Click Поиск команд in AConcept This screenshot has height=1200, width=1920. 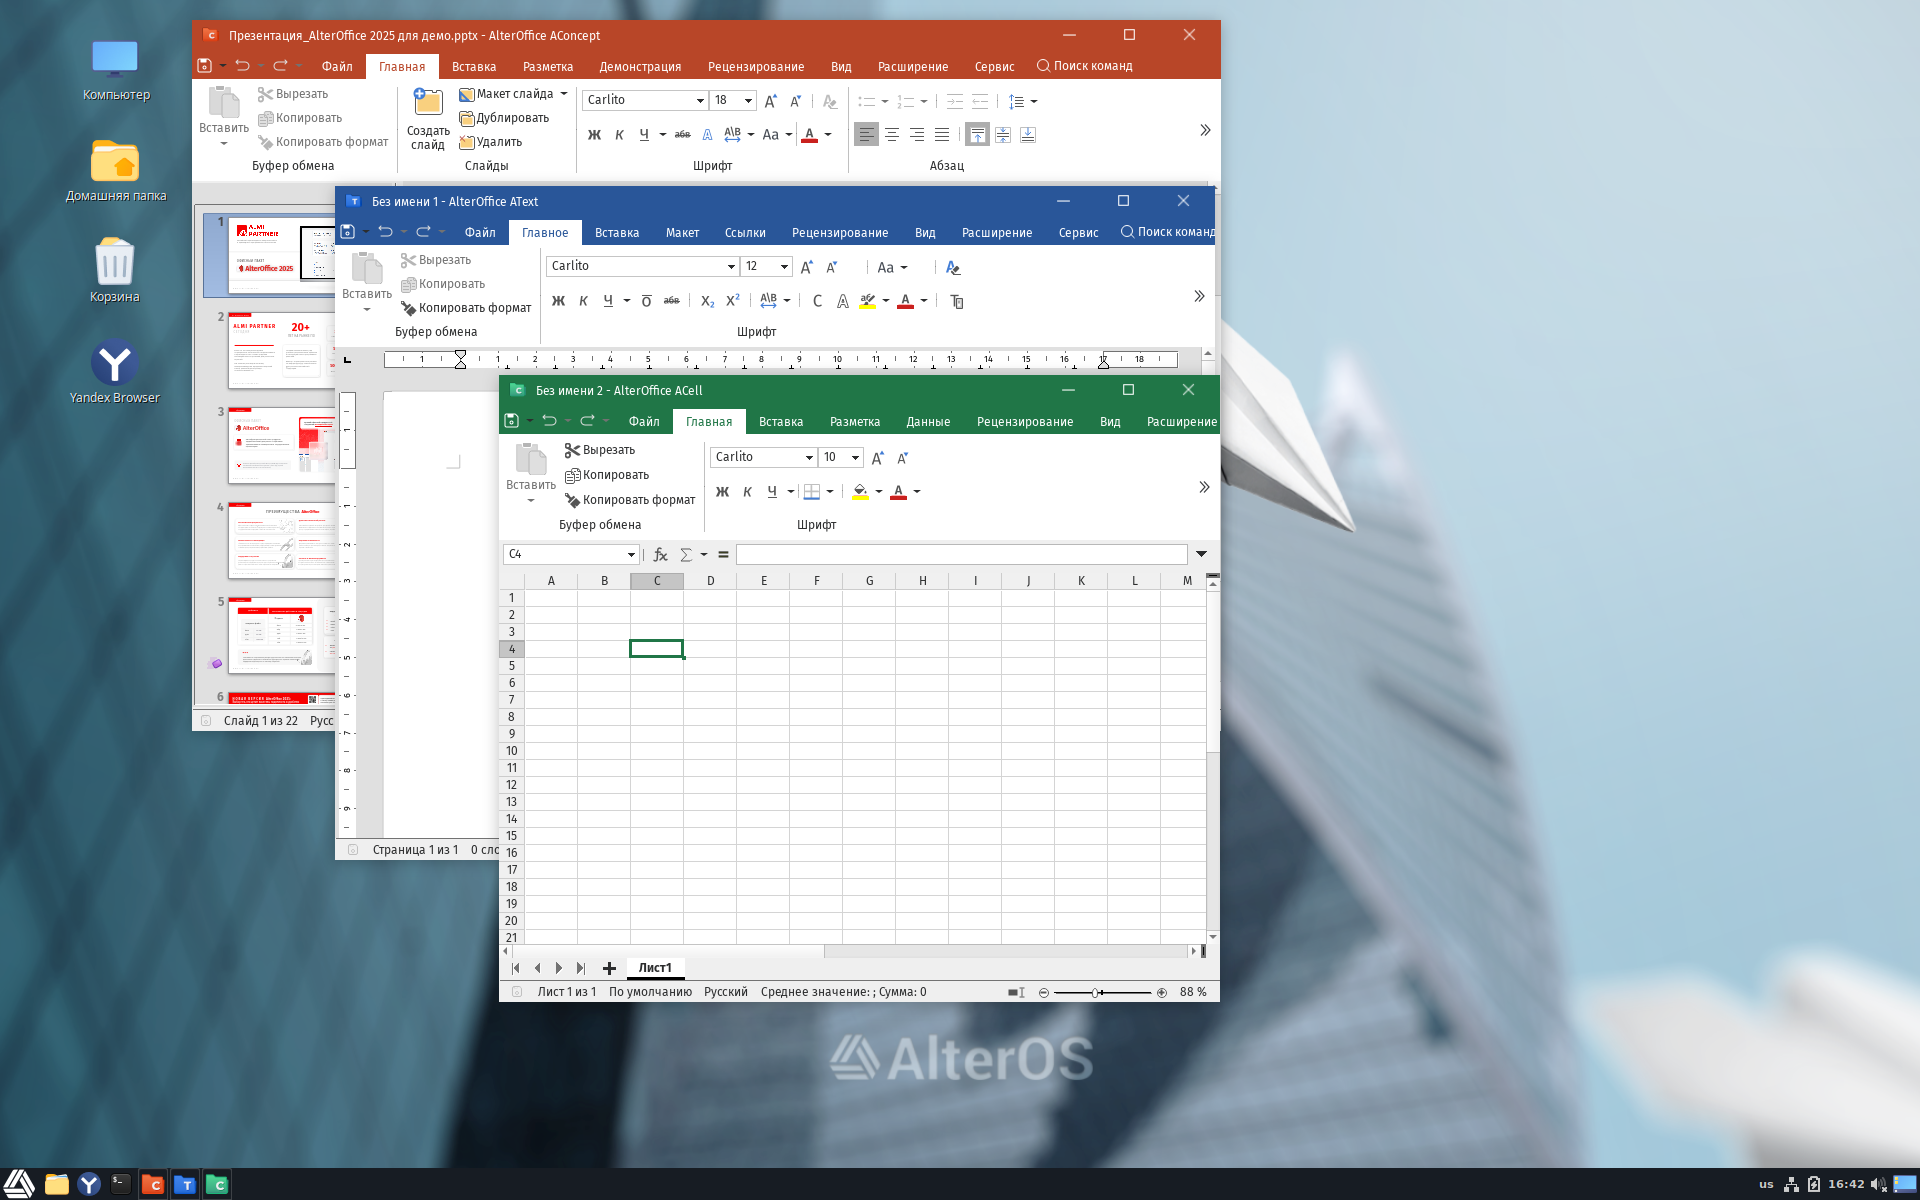pos(1085,66)
